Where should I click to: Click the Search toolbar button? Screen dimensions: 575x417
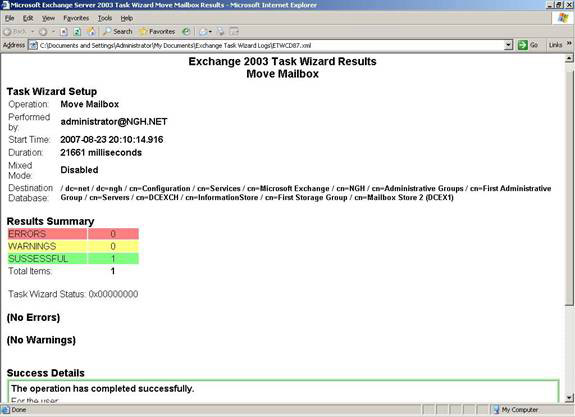[x=118, y=32]
